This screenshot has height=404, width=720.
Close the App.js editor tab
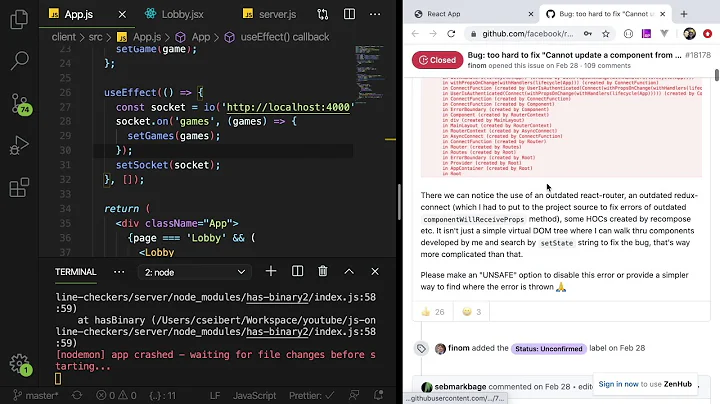(122, 15)
